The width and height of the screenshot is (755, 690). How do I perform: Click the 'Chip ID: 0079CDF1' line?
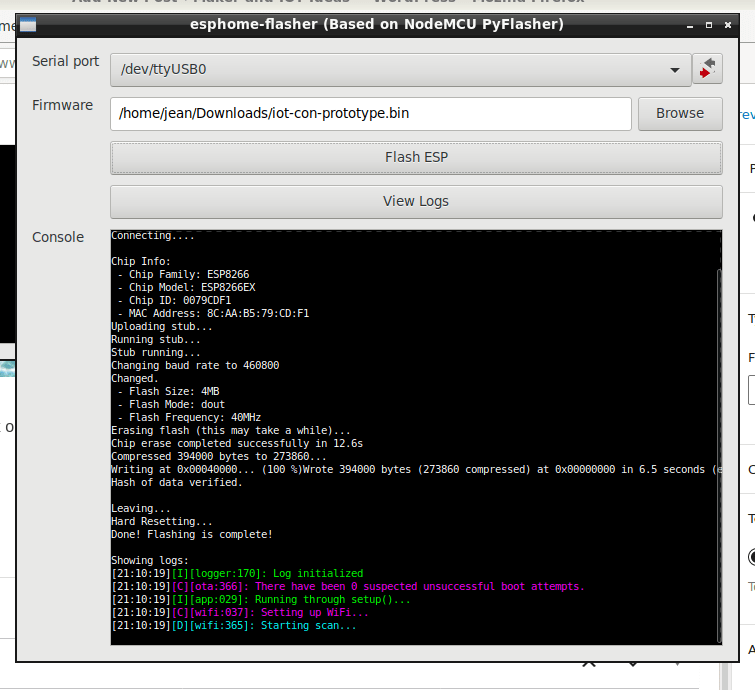pos(174,300)
